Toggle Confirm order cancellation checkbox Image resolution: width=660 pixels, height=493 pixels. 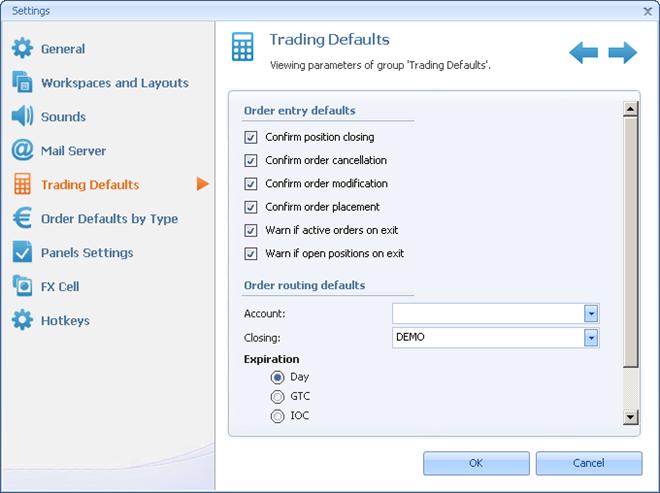(x=251, y=160)
